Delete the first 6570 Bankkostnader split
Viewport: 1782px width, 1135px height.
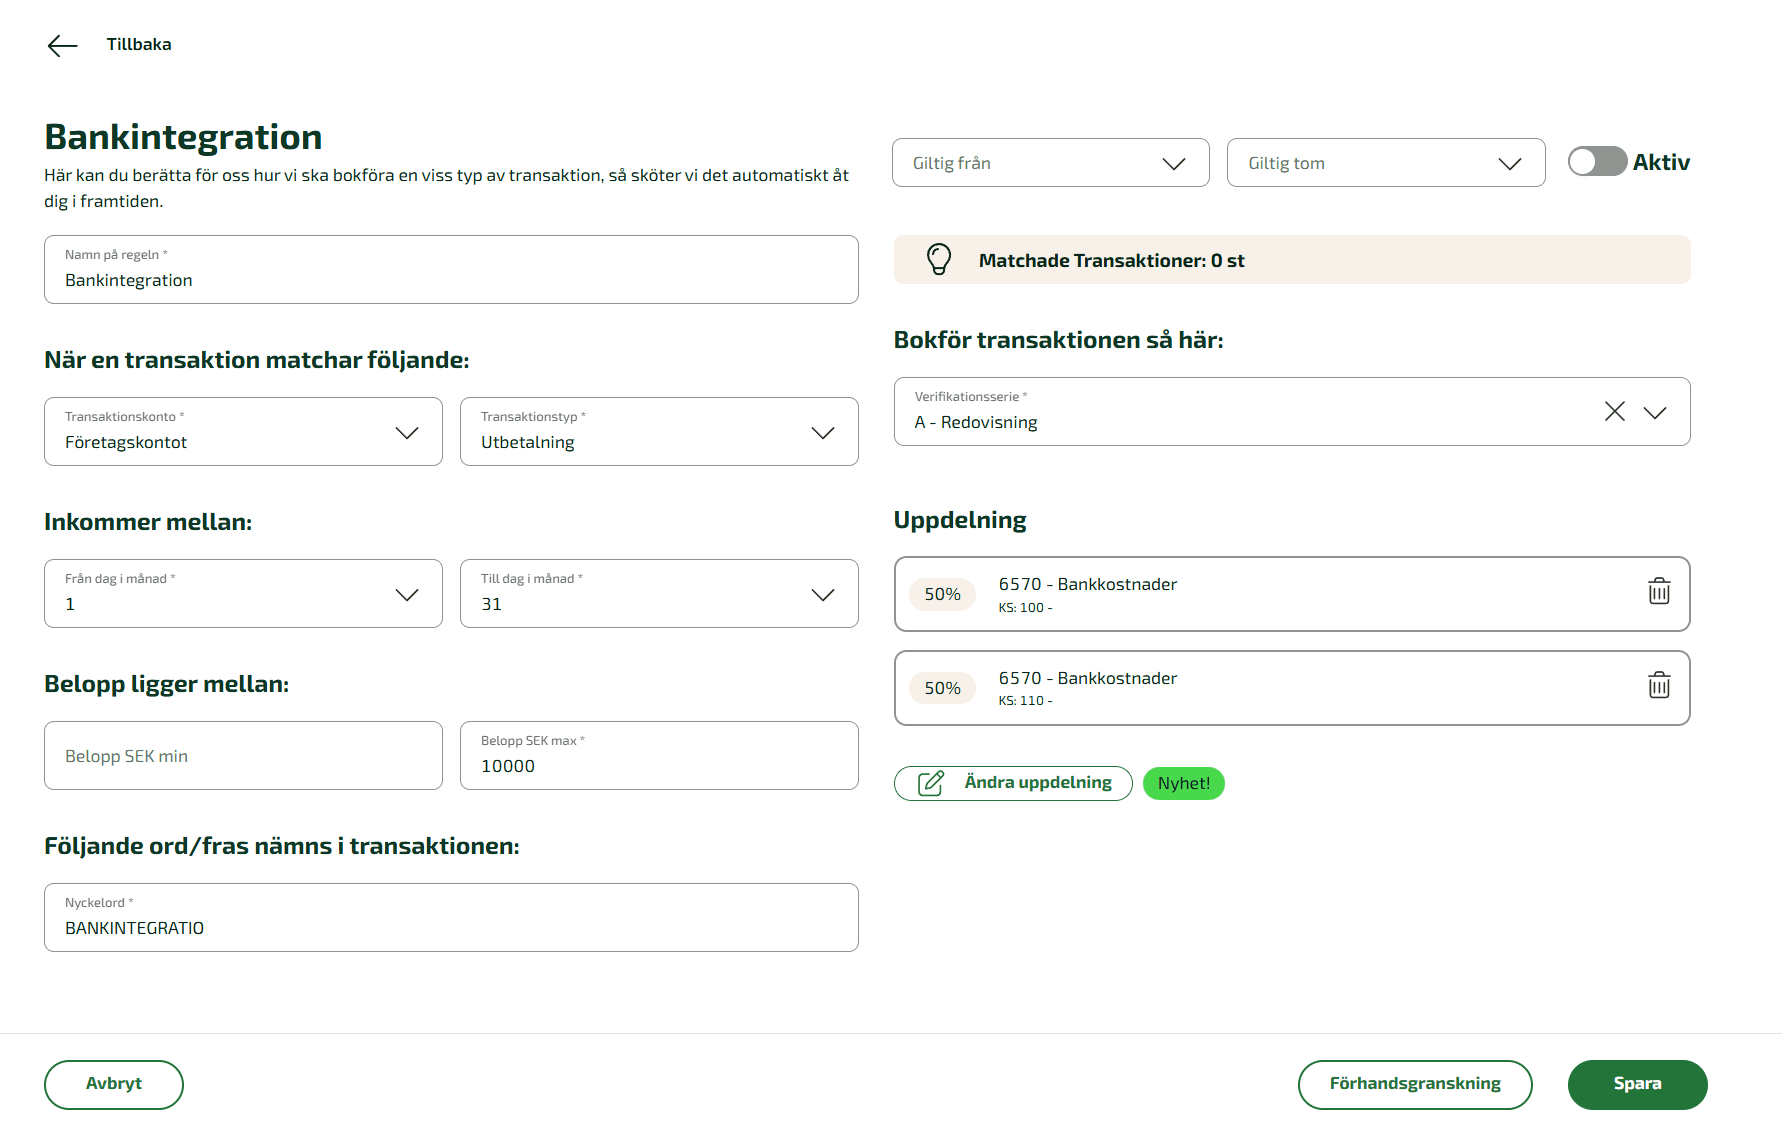coord(1659,592)
